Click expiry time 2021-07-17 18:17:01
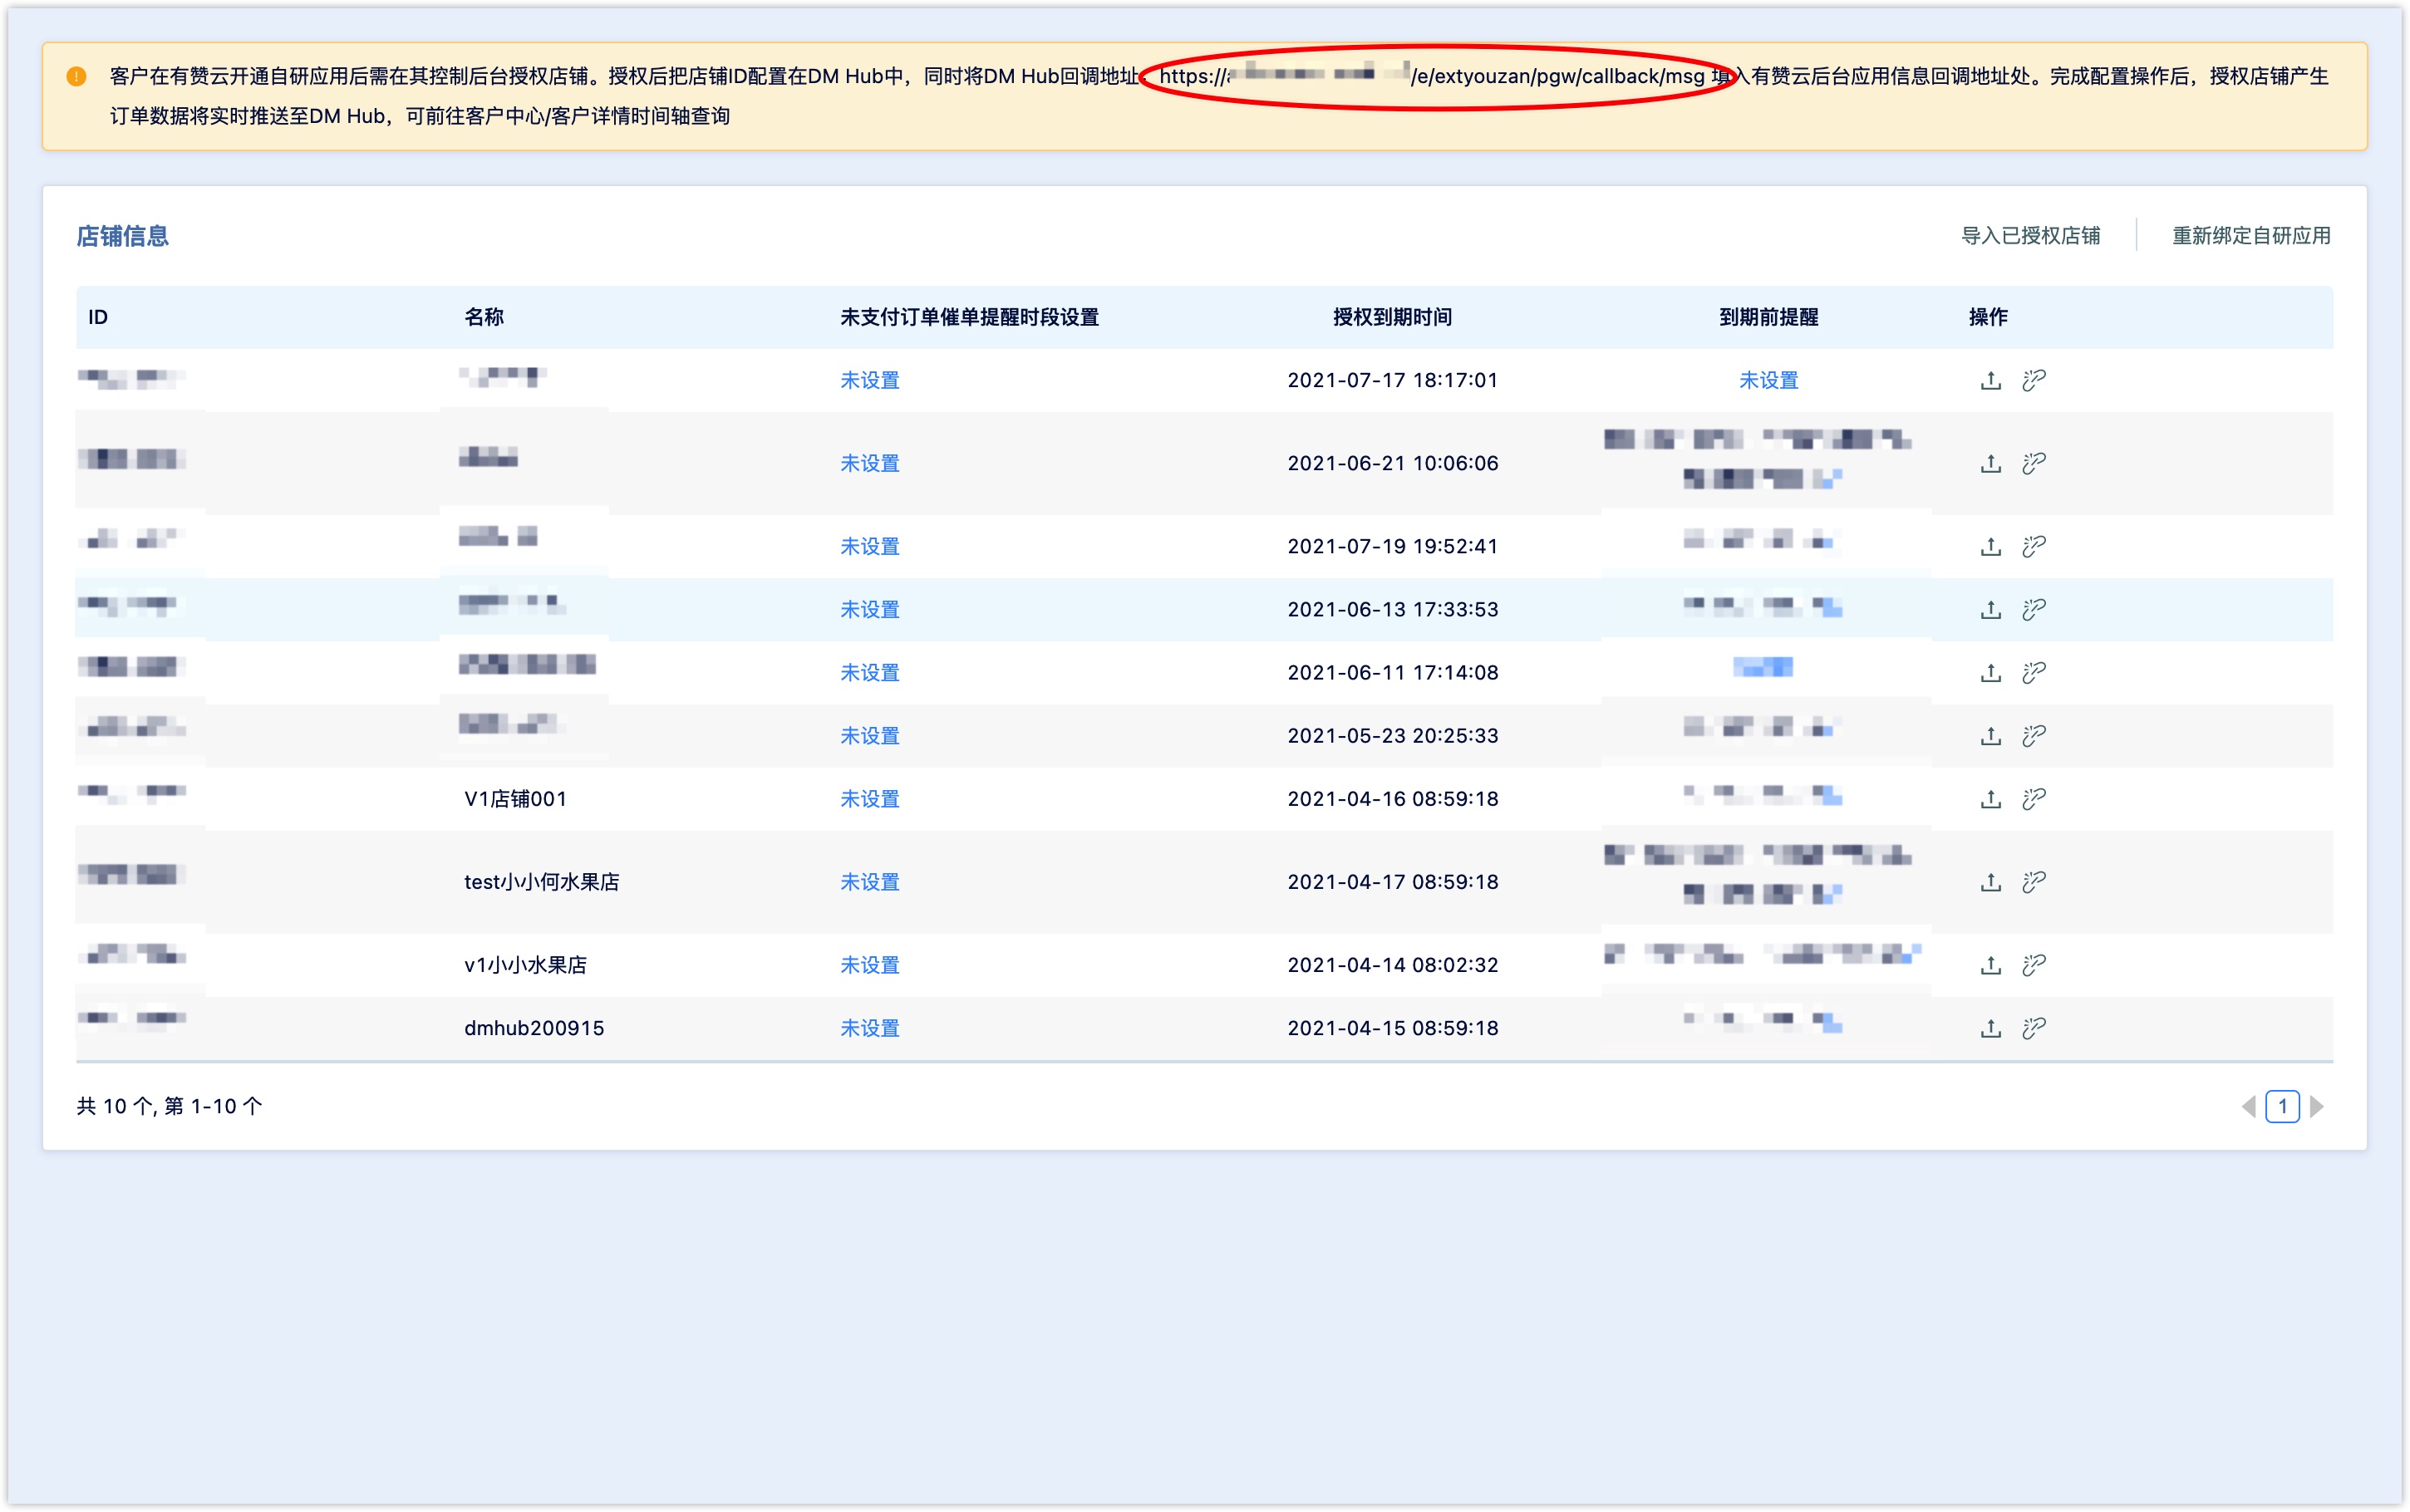The image size is (2410, 1512). point(1392,380)
